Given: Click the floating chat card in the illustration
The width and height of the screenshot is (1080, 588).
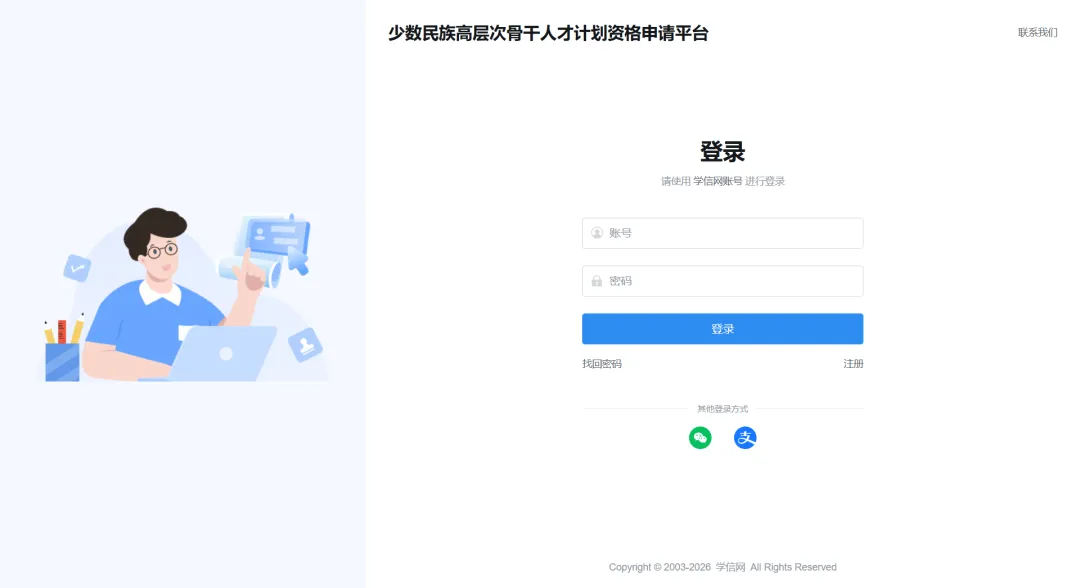Looking at the screenshot, I should tap(274, 236).
